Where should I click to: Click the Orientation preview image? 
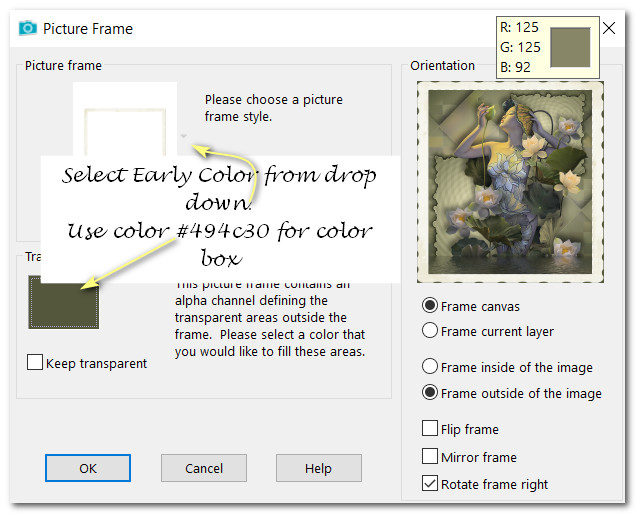[x=511, y=182]
